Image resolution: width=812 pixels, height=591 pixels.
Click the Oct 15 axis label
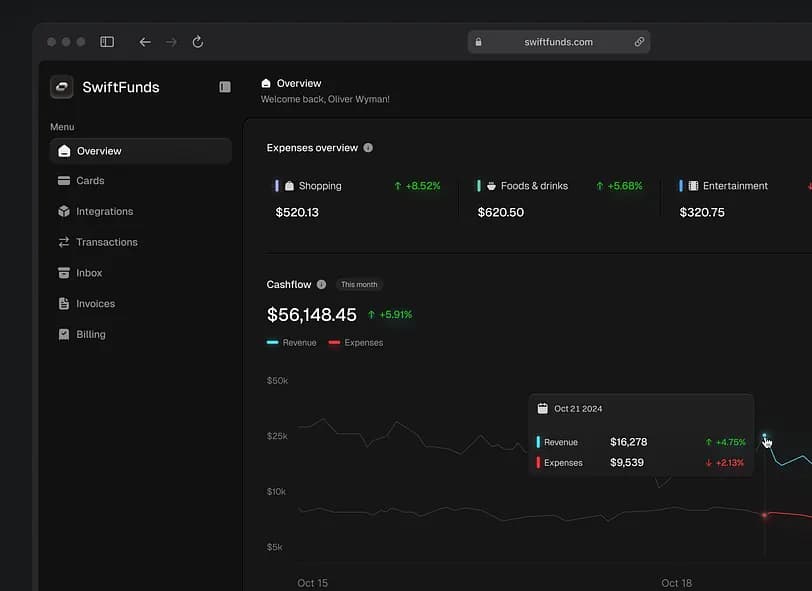[x=312, y=583]
